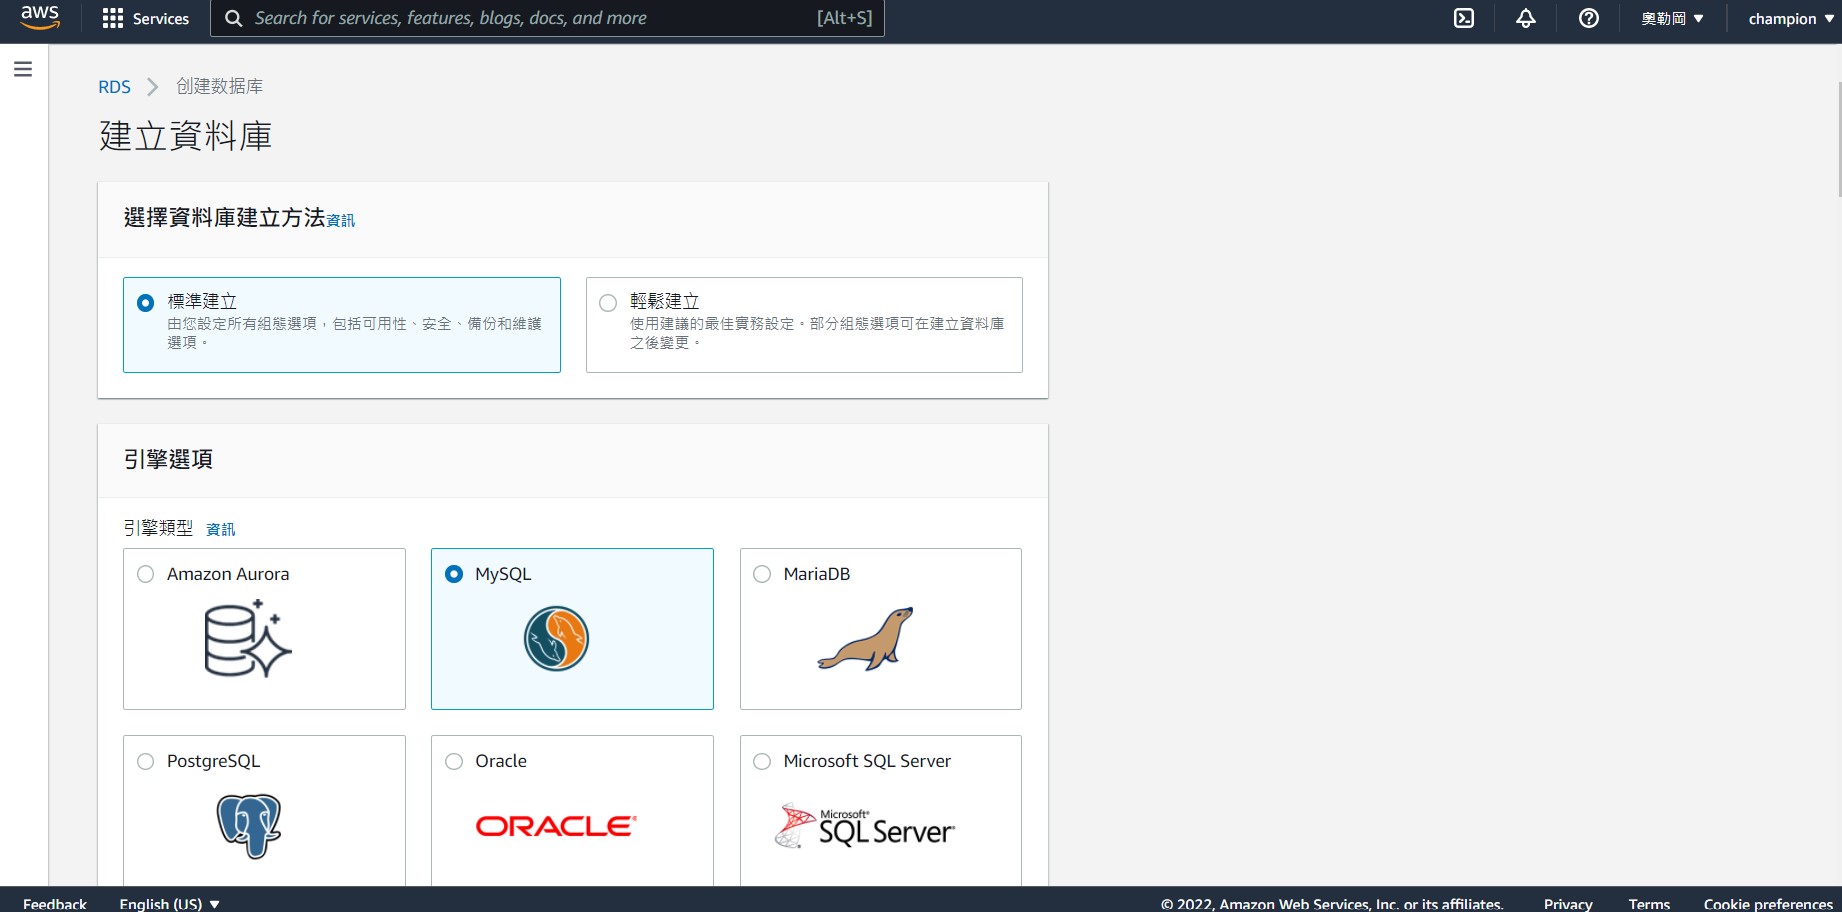The width and height of the screenshot is (1842, 912).
Task: Click the MariaDB seal logo
Action: point(866,638)
